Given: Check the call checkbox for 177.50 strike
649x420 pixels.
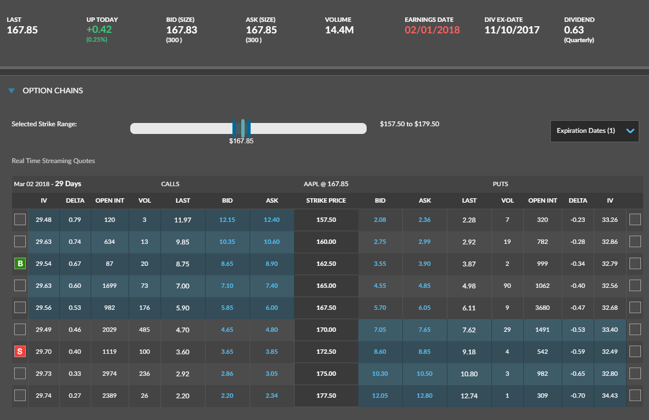Looking at the screenshot, I should click(x=20, y=396).
